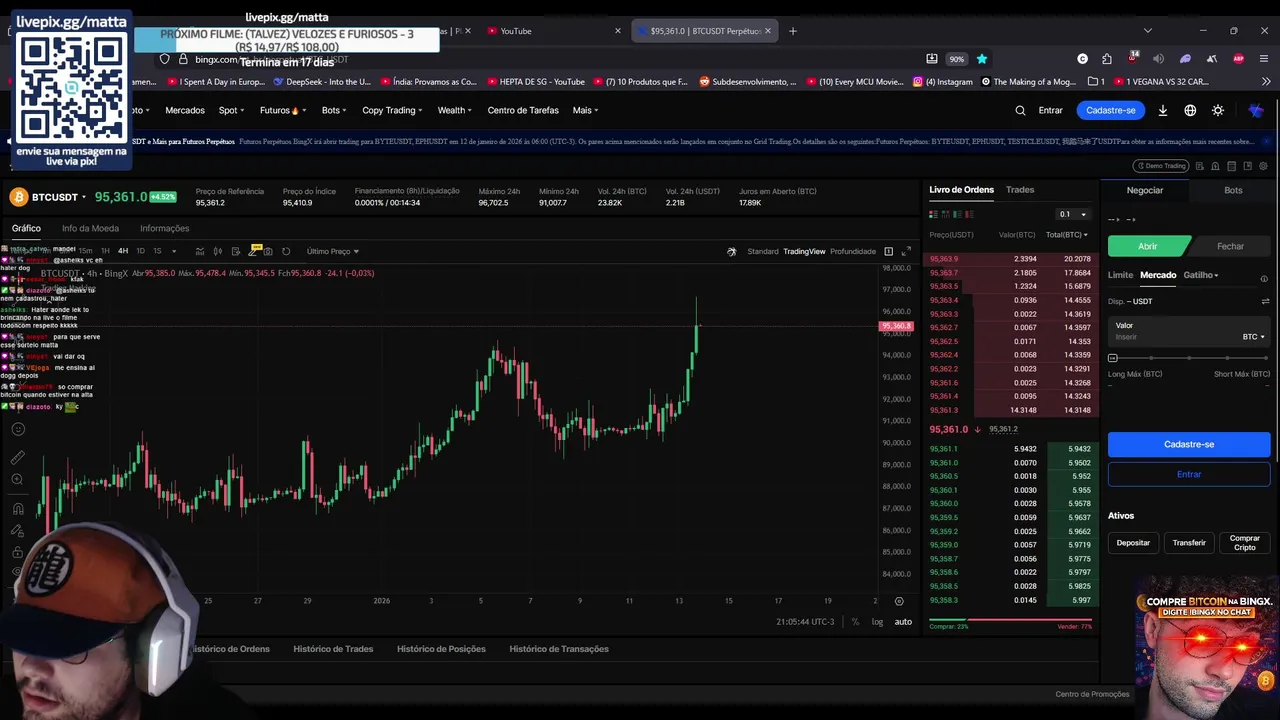The width and height of the screenshot is (1280, 720).
Task: Open the app download arrow icon
Action: [1163, 110]
